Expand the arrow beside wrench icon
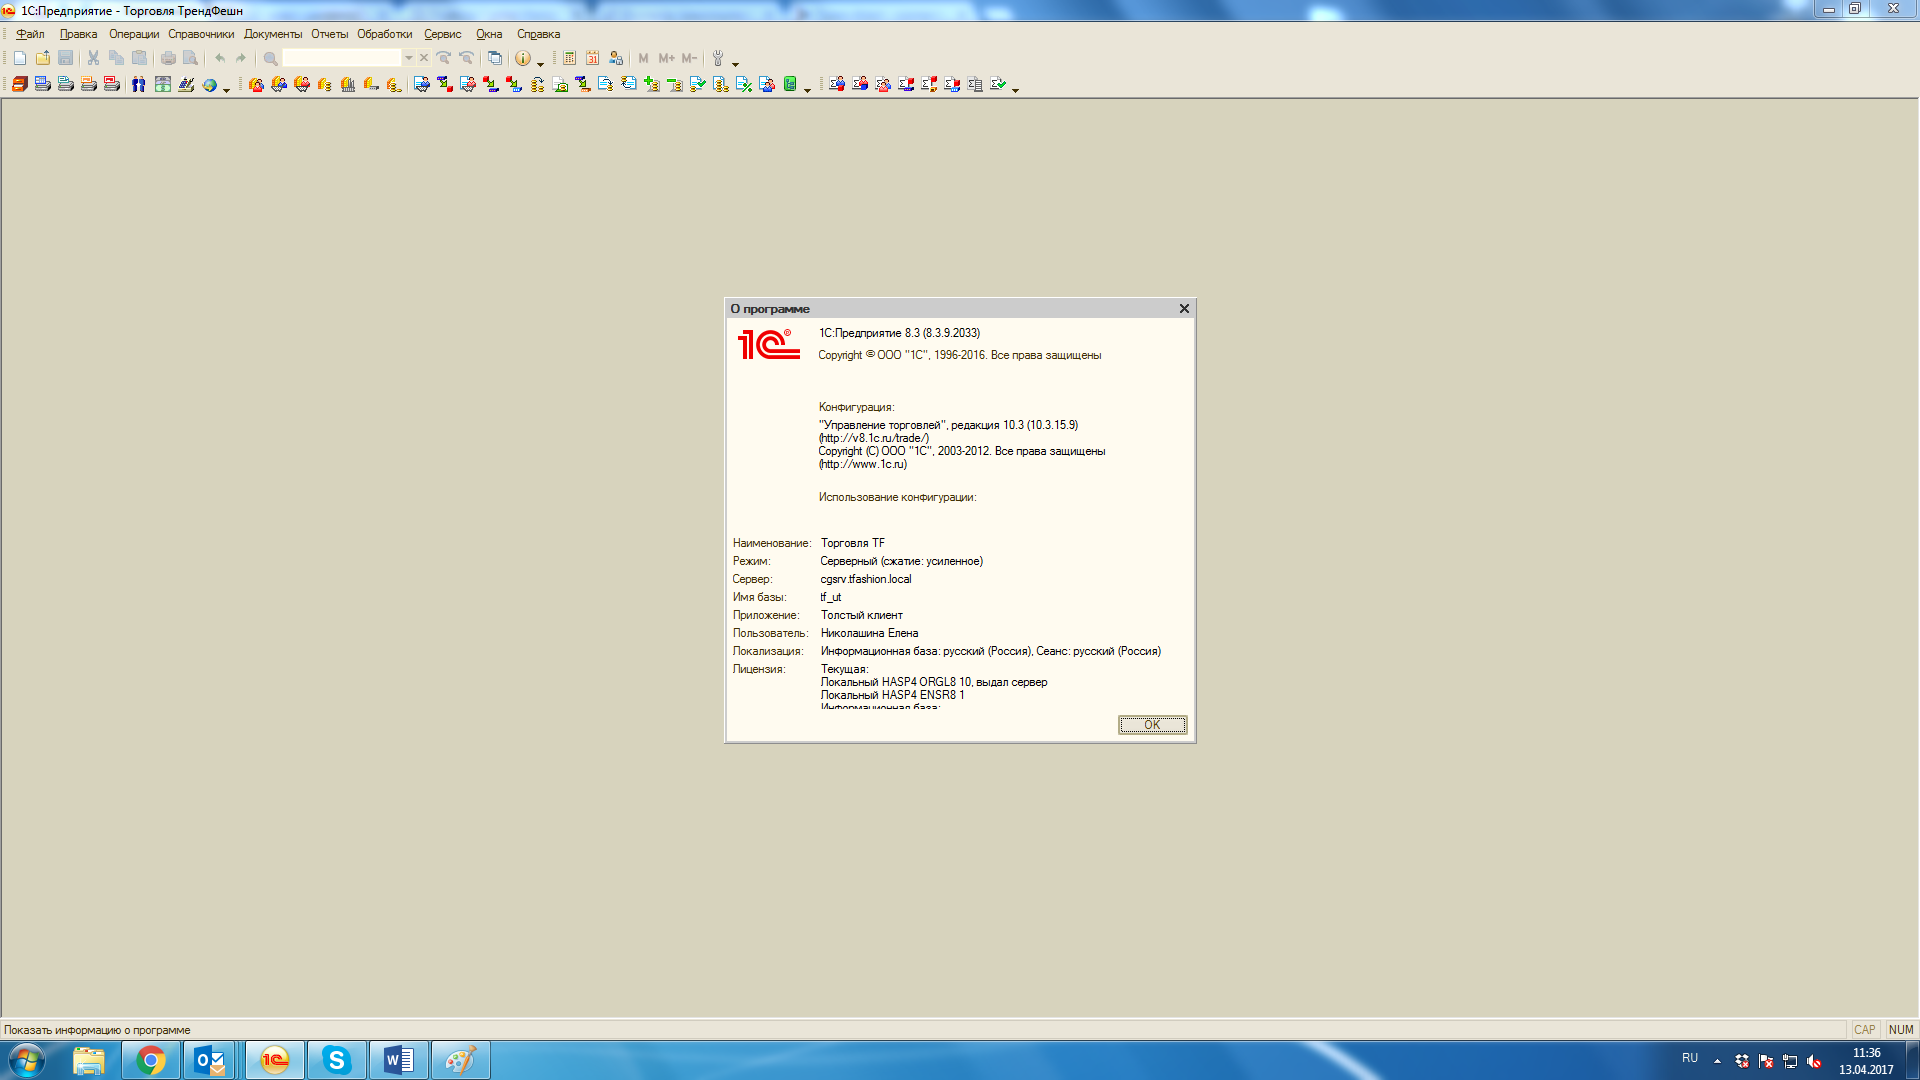This screenshot has height=1080, width=1920. [735, 63]
